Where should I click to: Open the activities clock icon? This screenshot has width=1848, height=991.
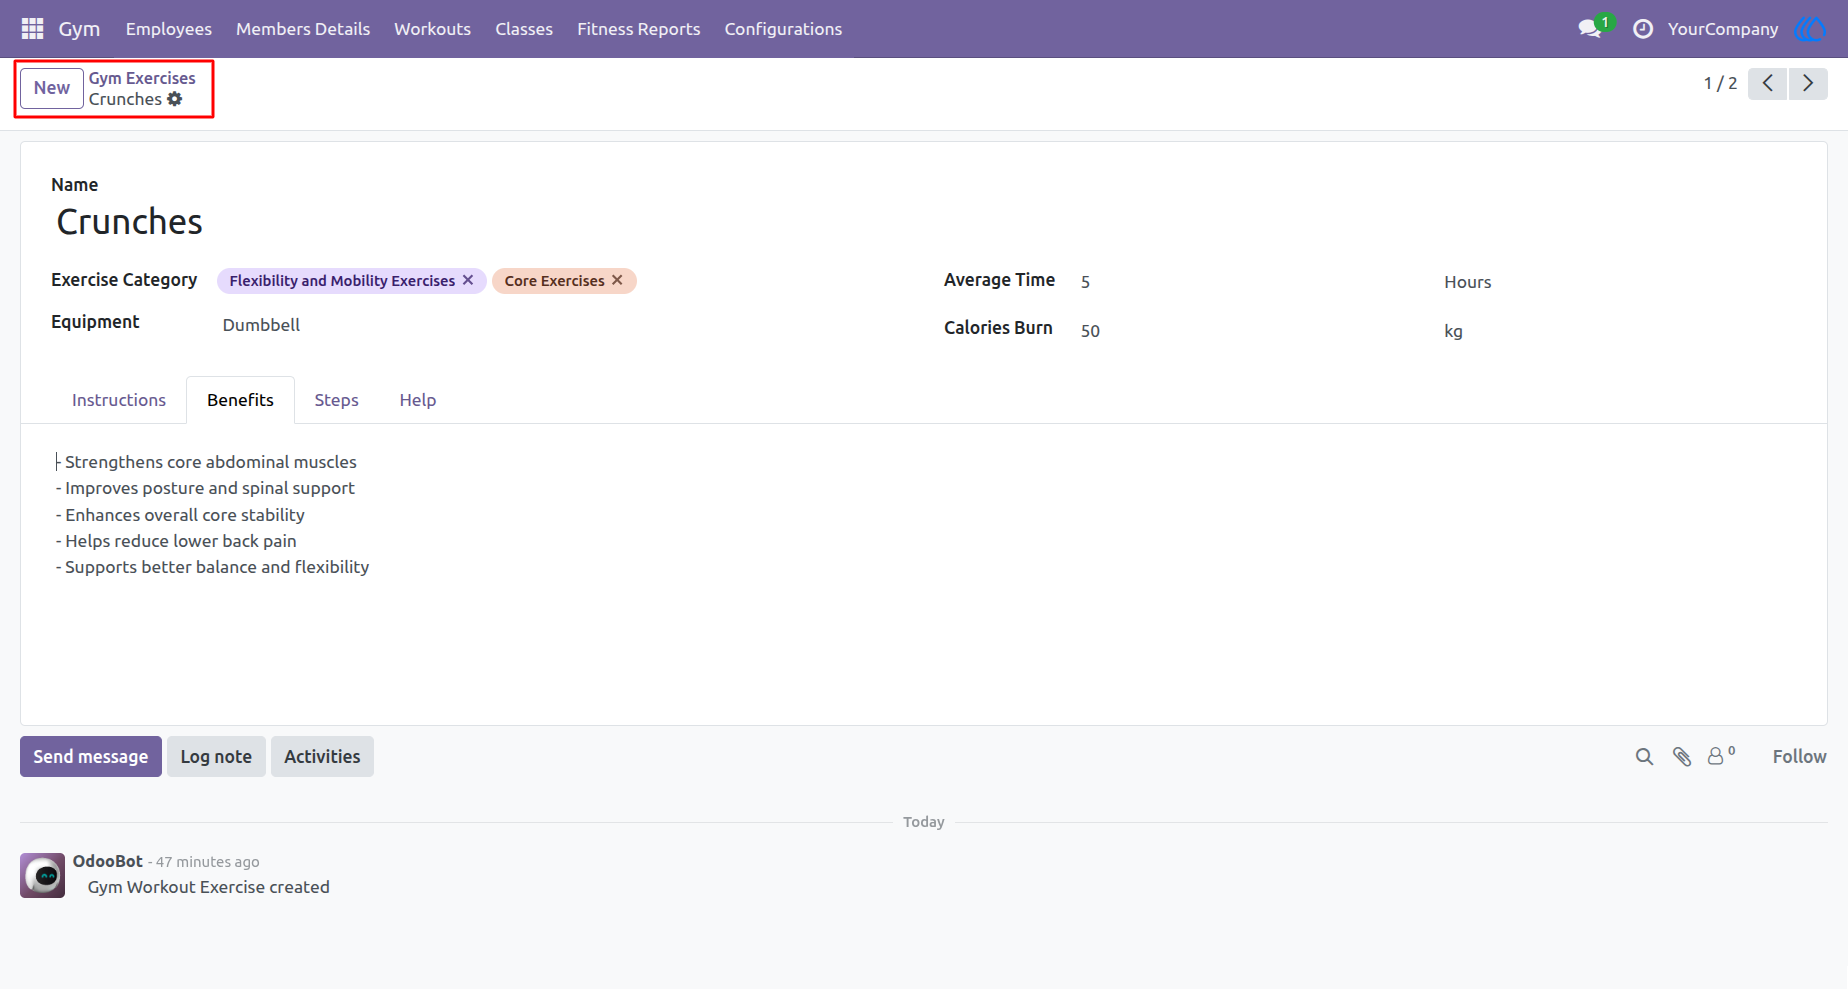click(x=1642, y=29)
